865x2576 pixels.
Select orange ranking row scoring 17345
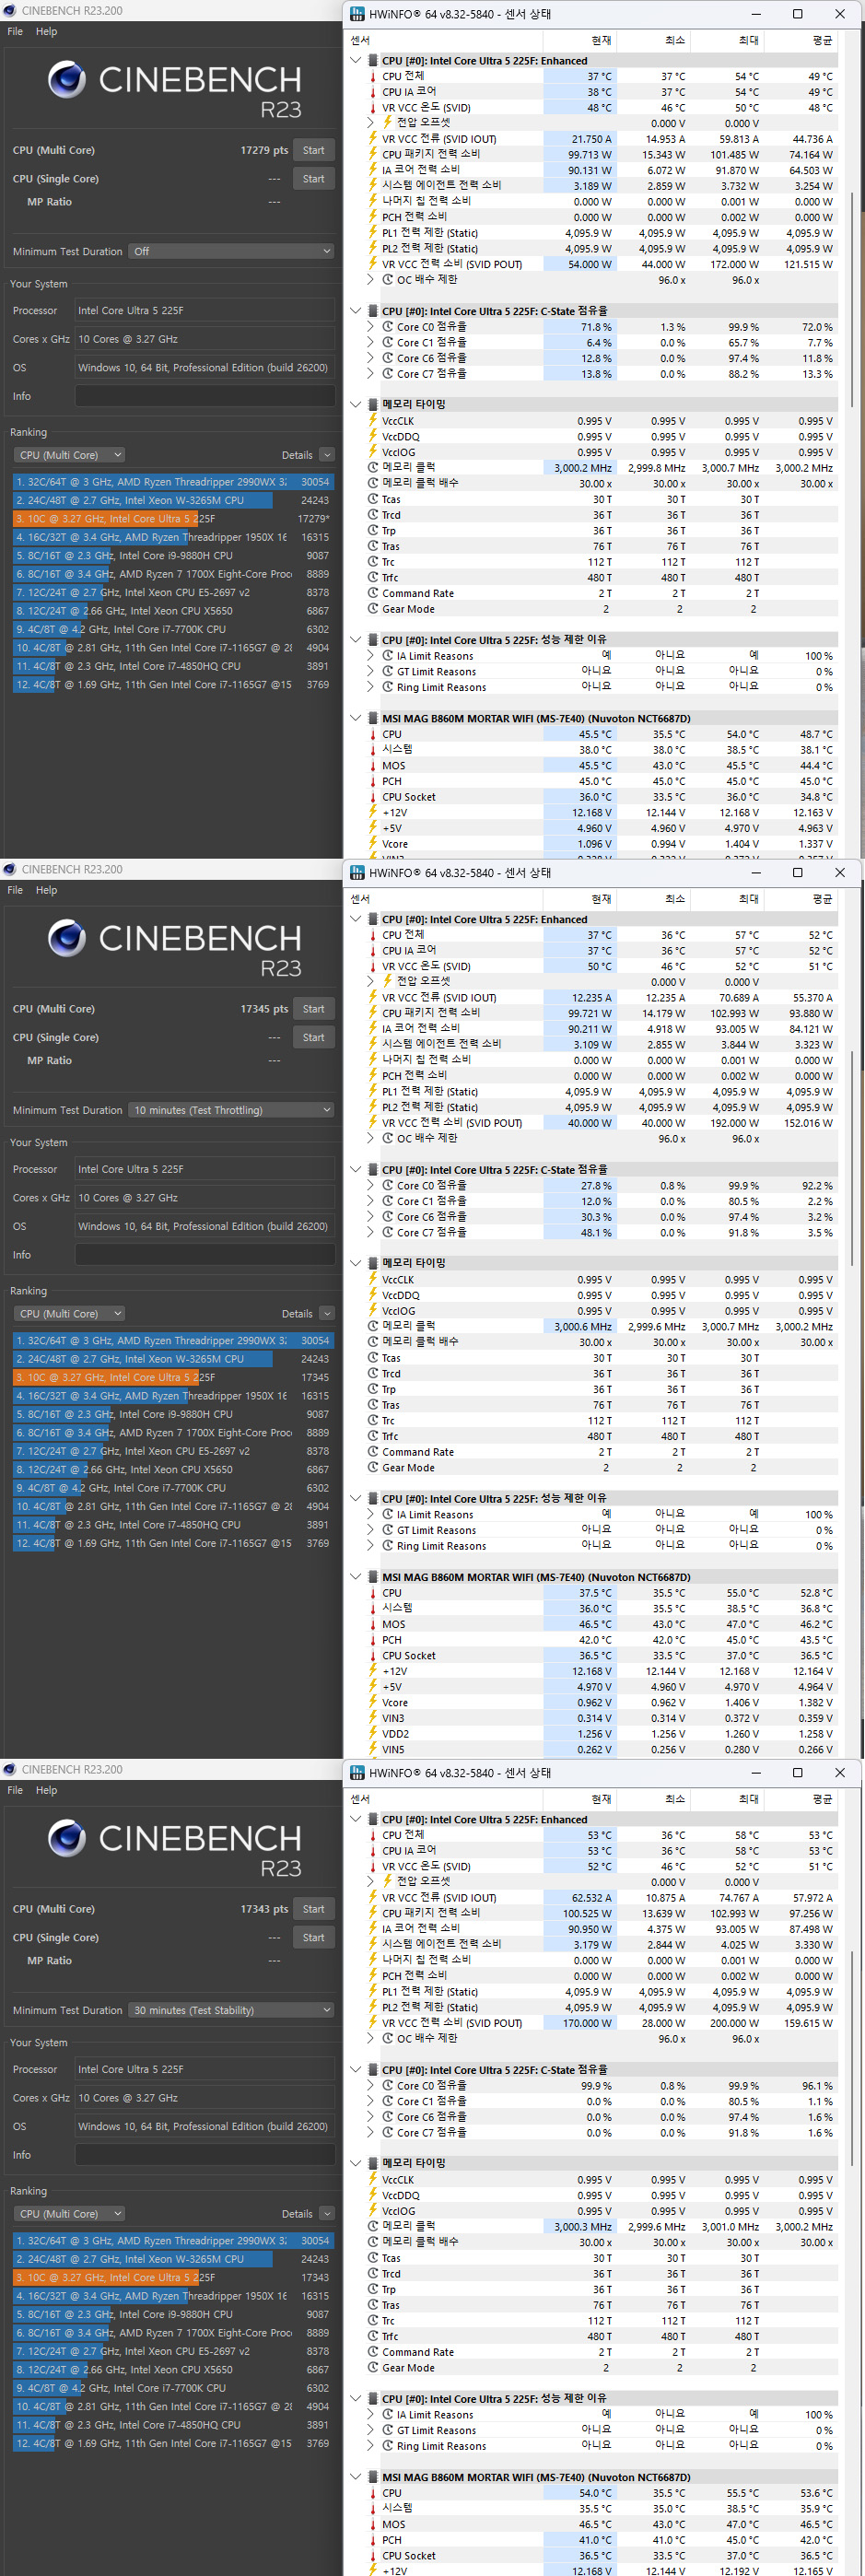tap(173, 1378)
